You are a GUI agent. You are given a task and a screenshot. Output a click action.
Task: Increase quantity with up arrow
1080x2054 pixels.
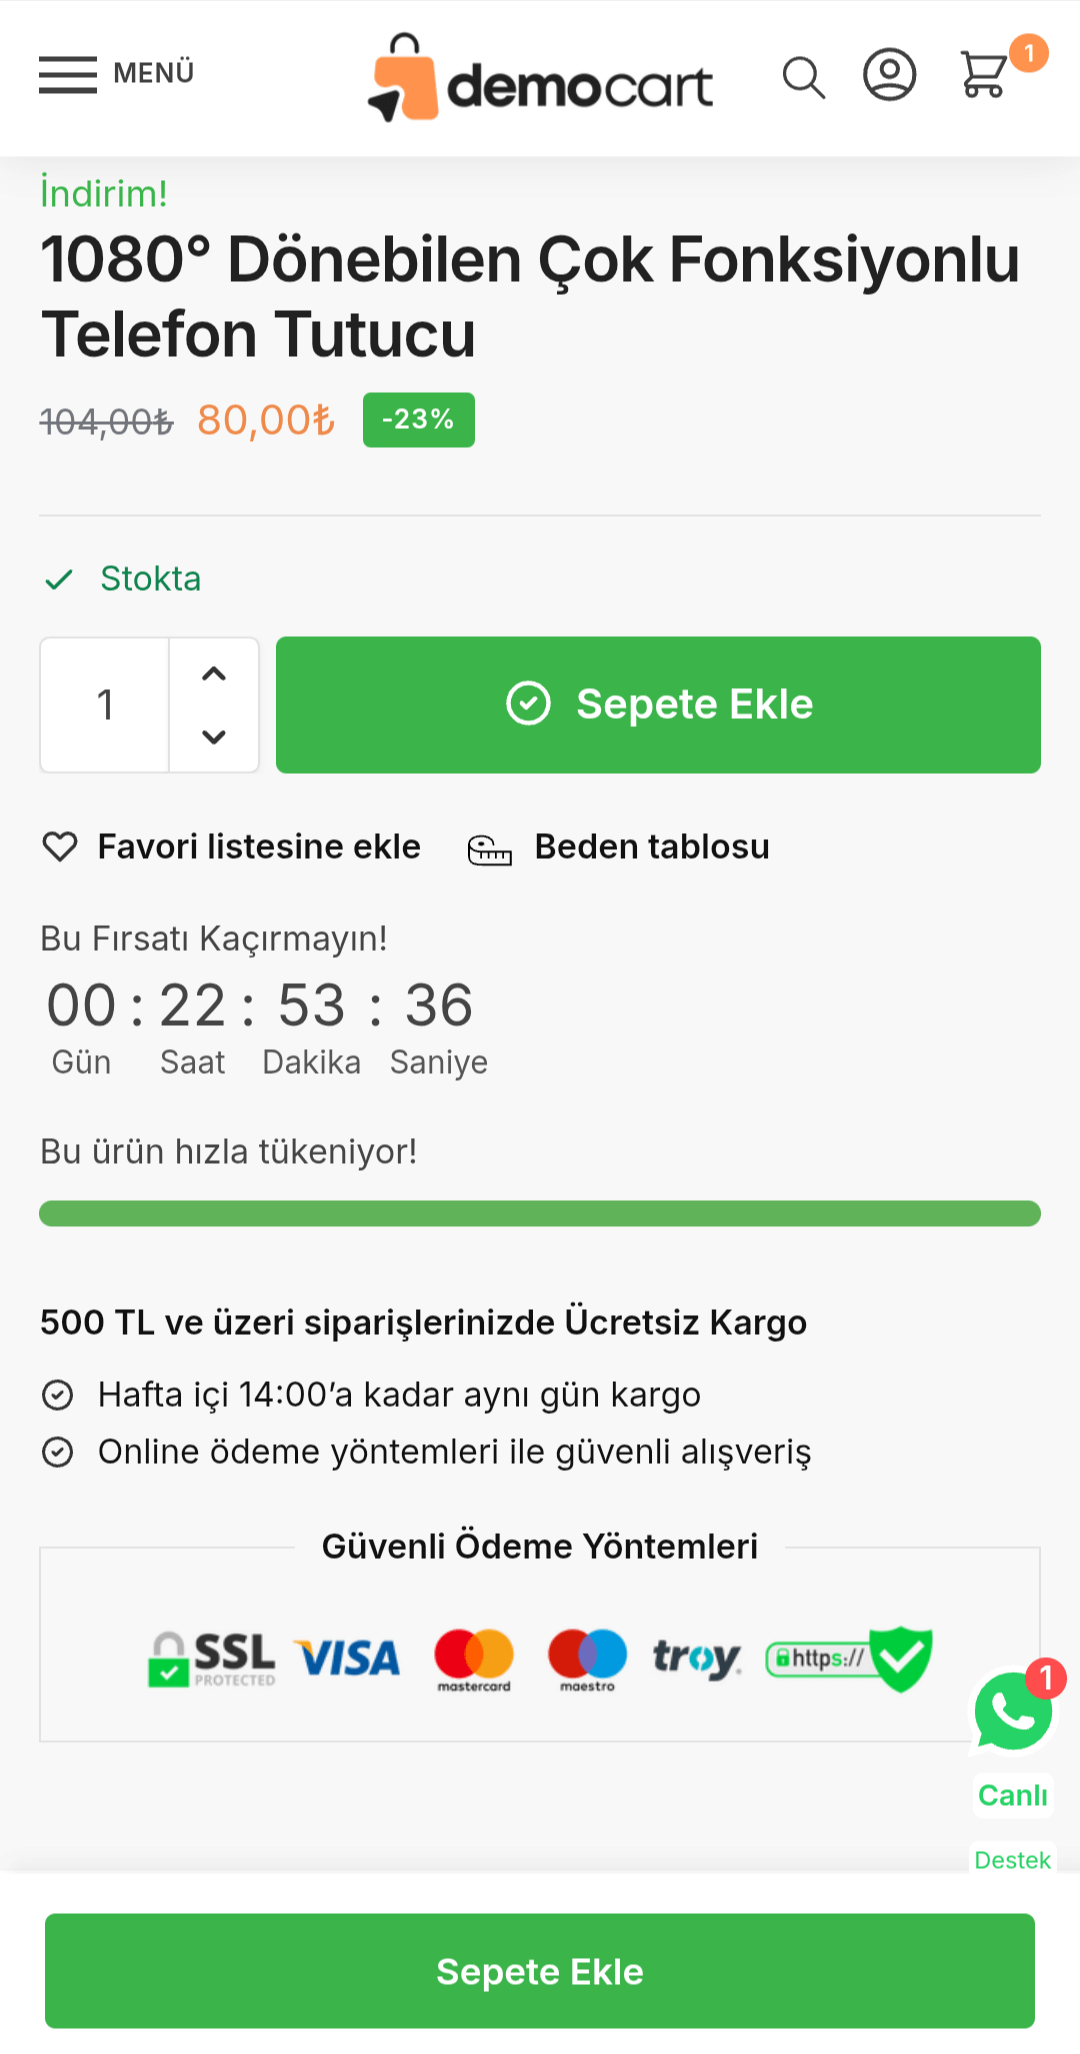click(x=214, y=673)
